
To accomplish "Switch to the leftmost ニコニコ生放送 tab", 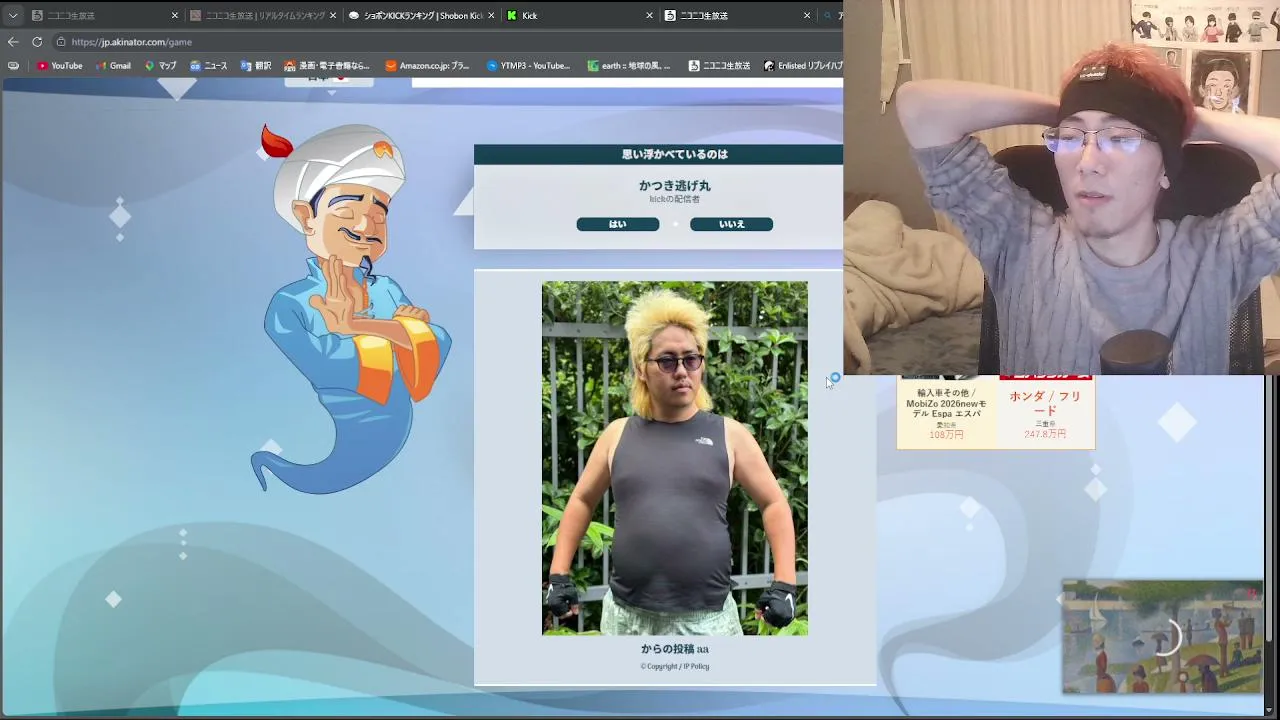I will coord(104,15).
